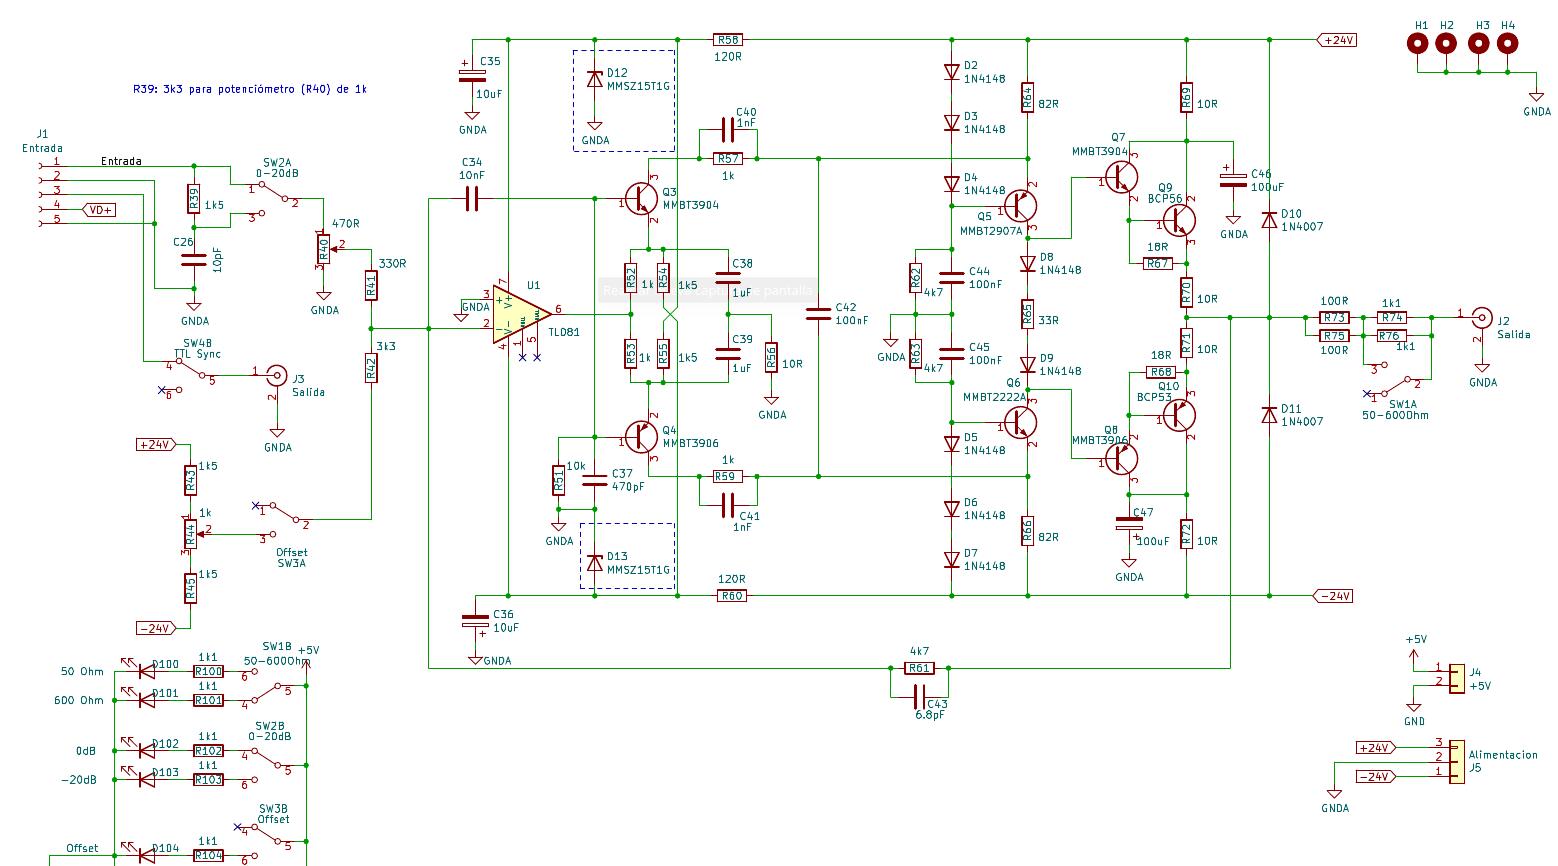Image resolution: width=1558 pixels, height=866 pixels.
Task: Select transistor Q4 MMBT3906 symbol
Action: click(x=639, y=436)
